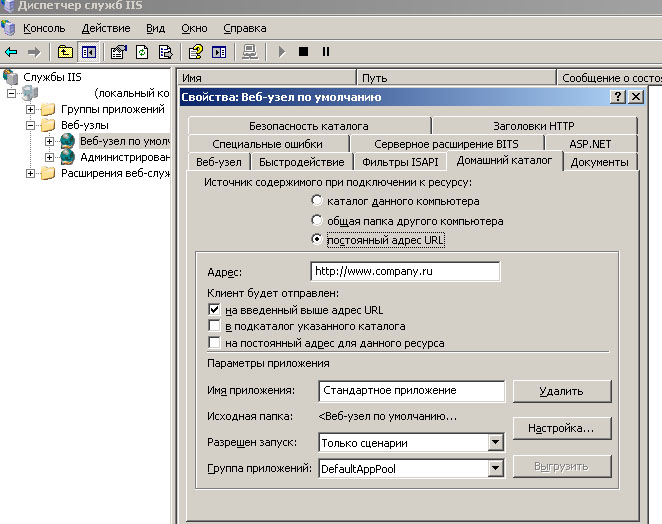Viewport: 662px width, 524px height.
Task: Switch to Документы tab
Action: point(600,162)
